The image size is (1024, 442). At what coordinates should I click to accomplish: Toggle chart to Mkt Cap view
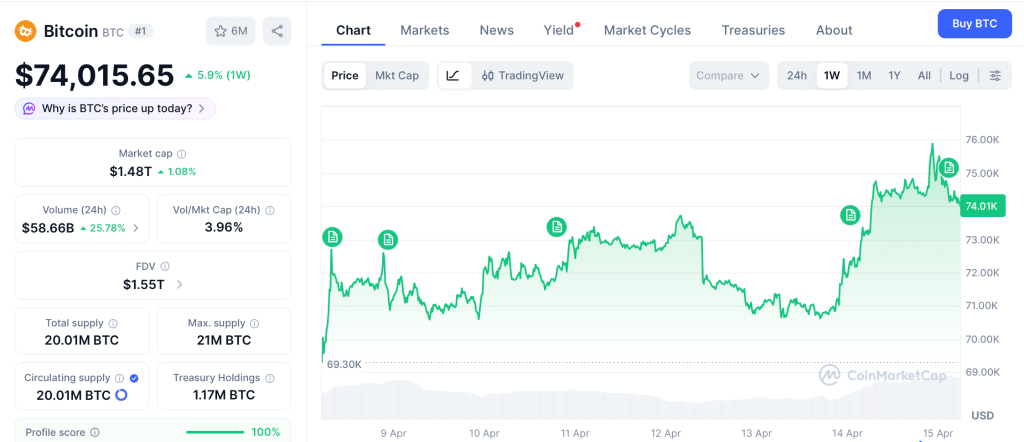pos(397,75)
